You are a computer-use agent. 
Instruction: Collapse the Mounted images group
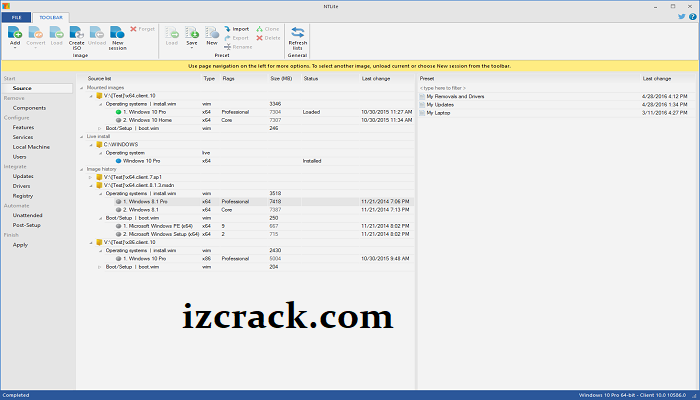(82, 88)
